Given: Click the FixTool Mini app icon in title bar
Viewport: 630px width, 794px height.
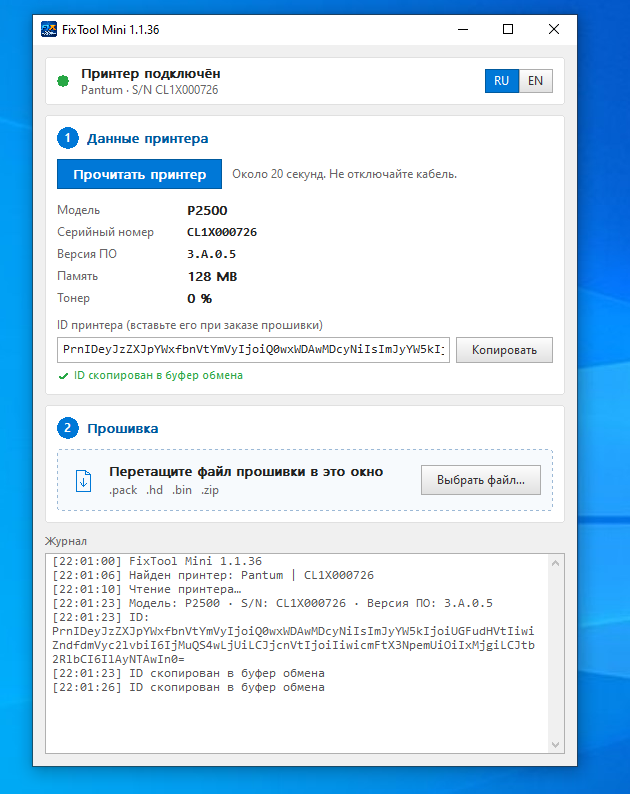Looking at the screenshot, I should [x=49, y=29].
